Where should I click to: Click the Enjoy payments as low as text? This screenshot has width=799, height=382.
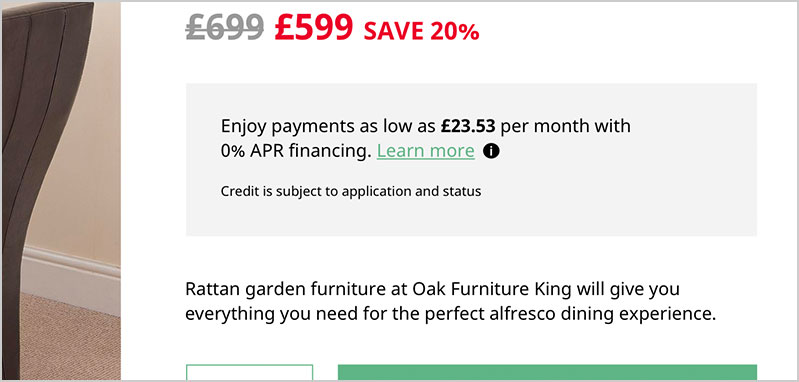329,126
